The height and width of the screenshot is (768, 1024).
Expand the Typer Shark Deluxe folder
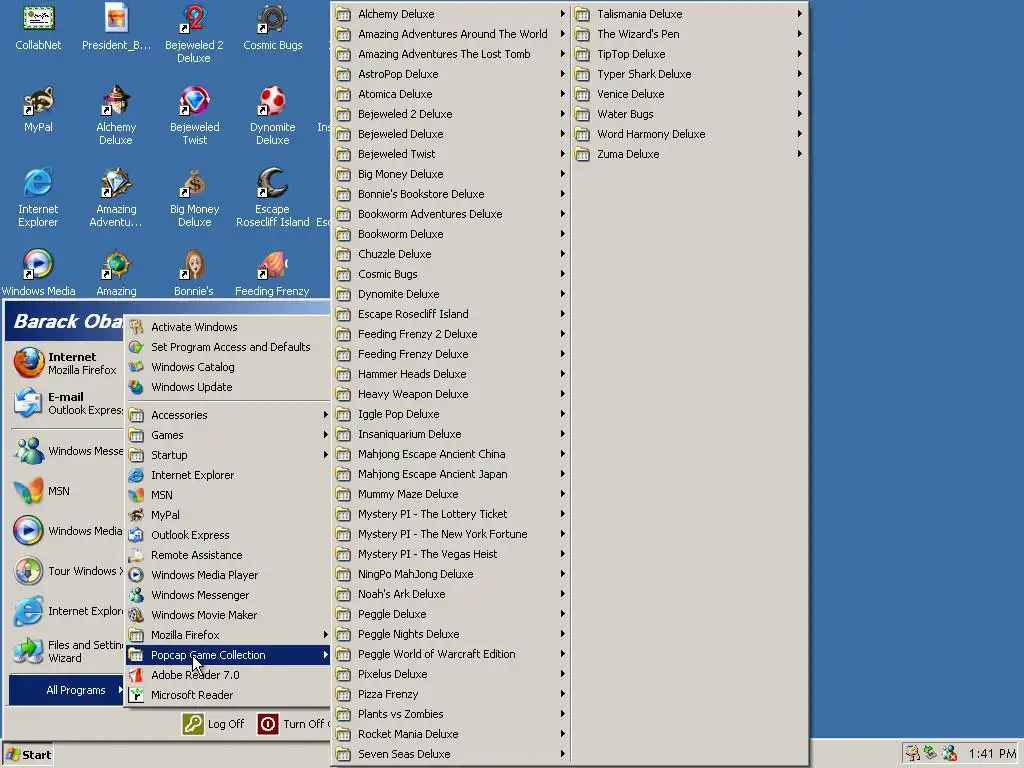tap(689, 74)
